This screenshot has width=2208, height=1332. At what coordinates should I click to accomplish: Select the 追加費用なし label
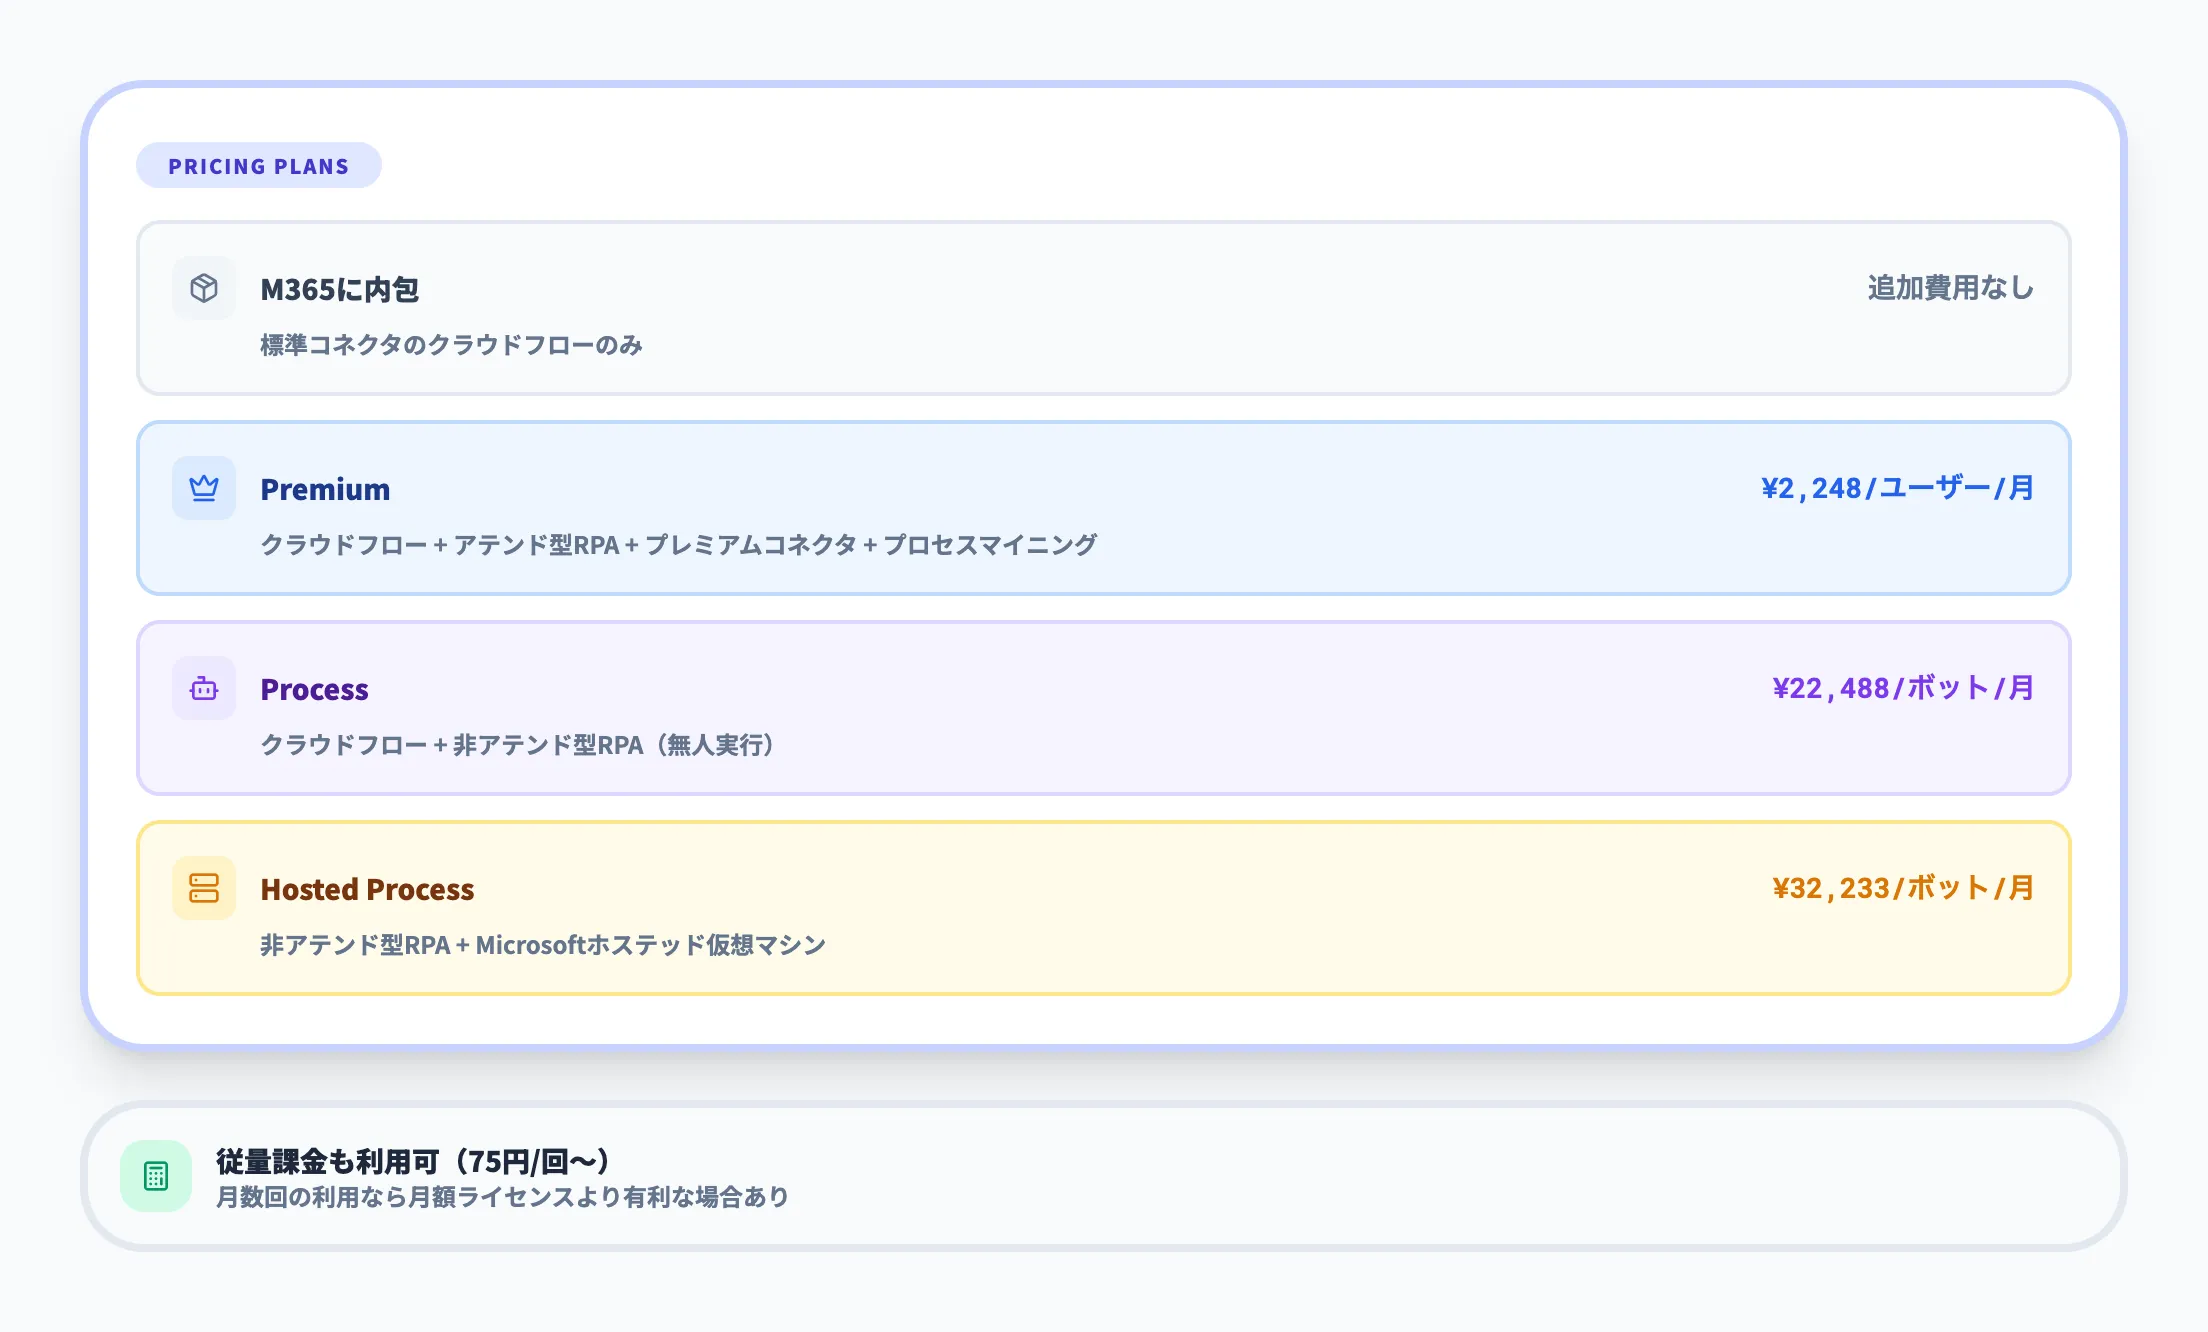click(x=1948, y=287)
